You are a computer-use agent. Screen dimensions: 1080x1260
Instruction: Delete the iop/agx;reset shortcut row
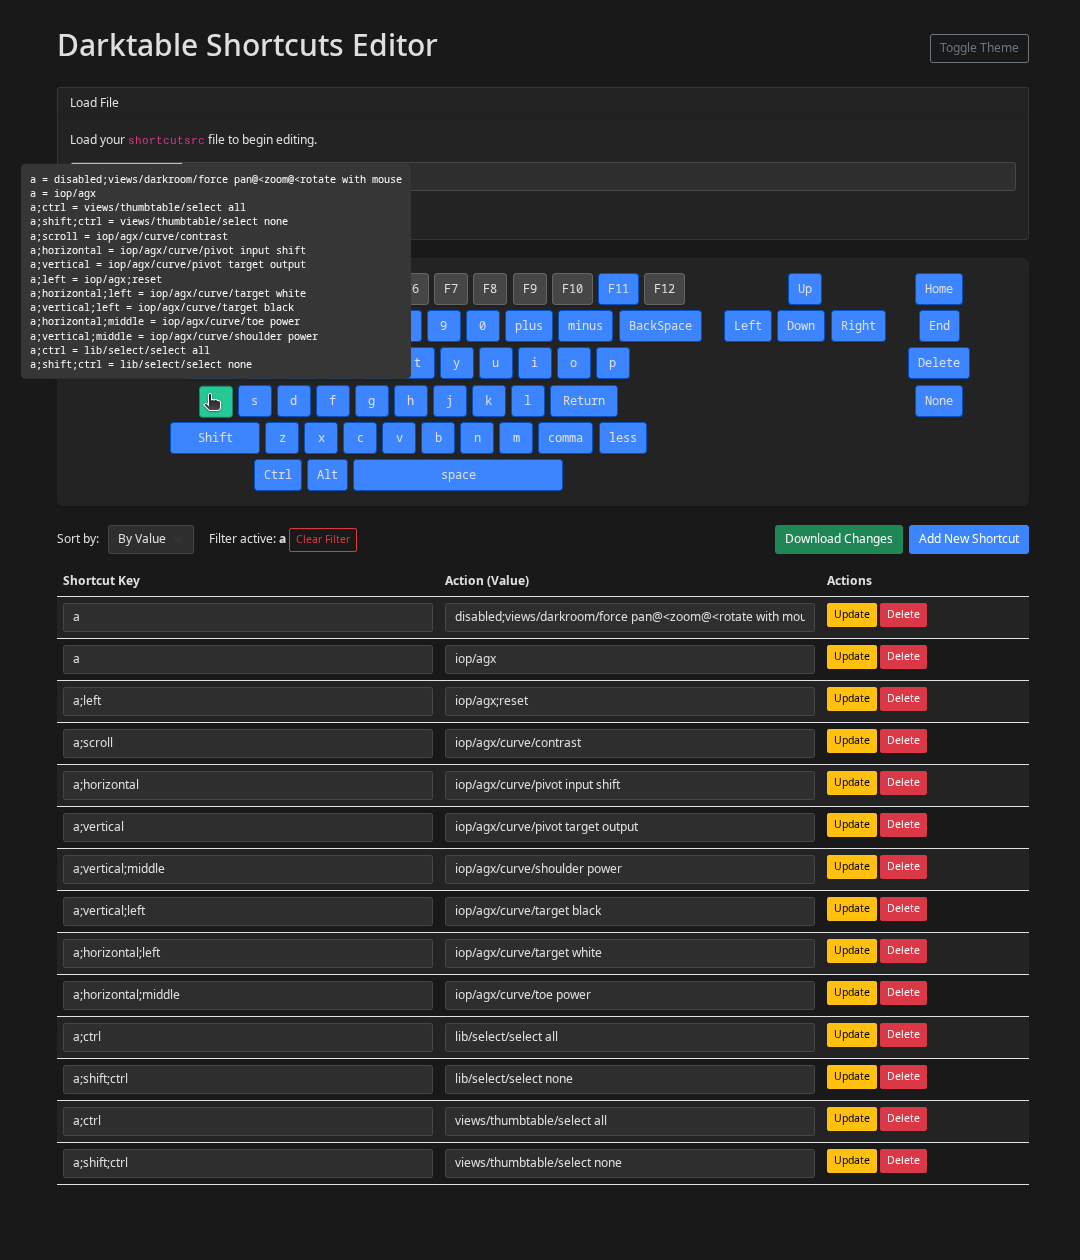903,699
